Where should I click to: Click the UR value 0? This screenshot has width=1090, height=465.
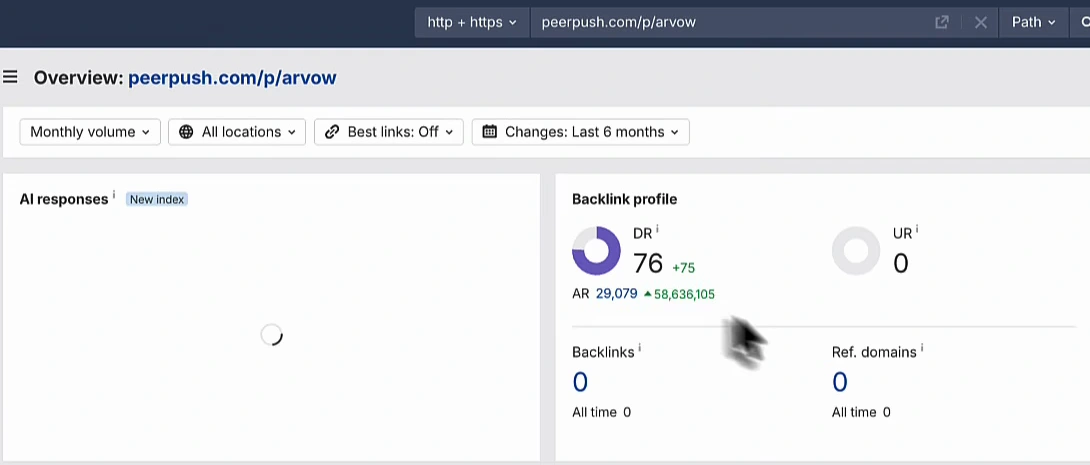(x=900, y=263)
